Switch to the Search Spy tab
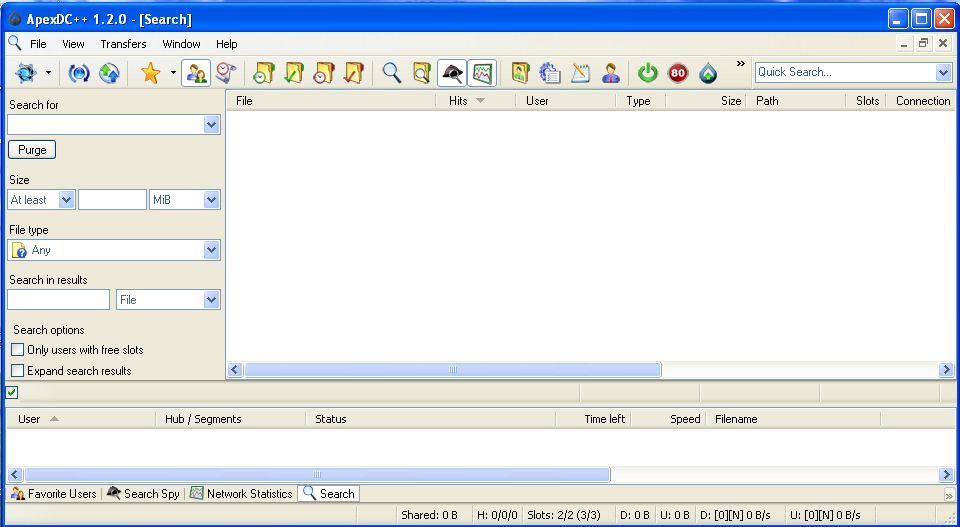This screenshot has width=960, height=527. (143, 493)
